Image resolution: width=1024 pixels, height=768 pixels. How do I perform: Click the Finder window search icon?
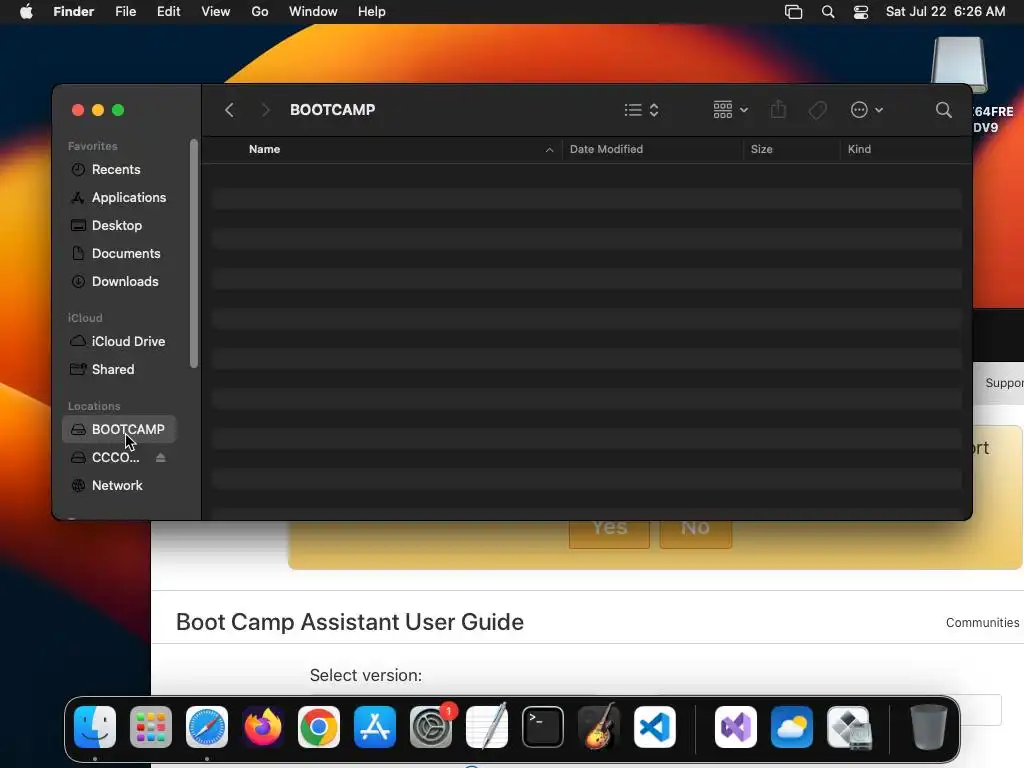pos(943,110)
